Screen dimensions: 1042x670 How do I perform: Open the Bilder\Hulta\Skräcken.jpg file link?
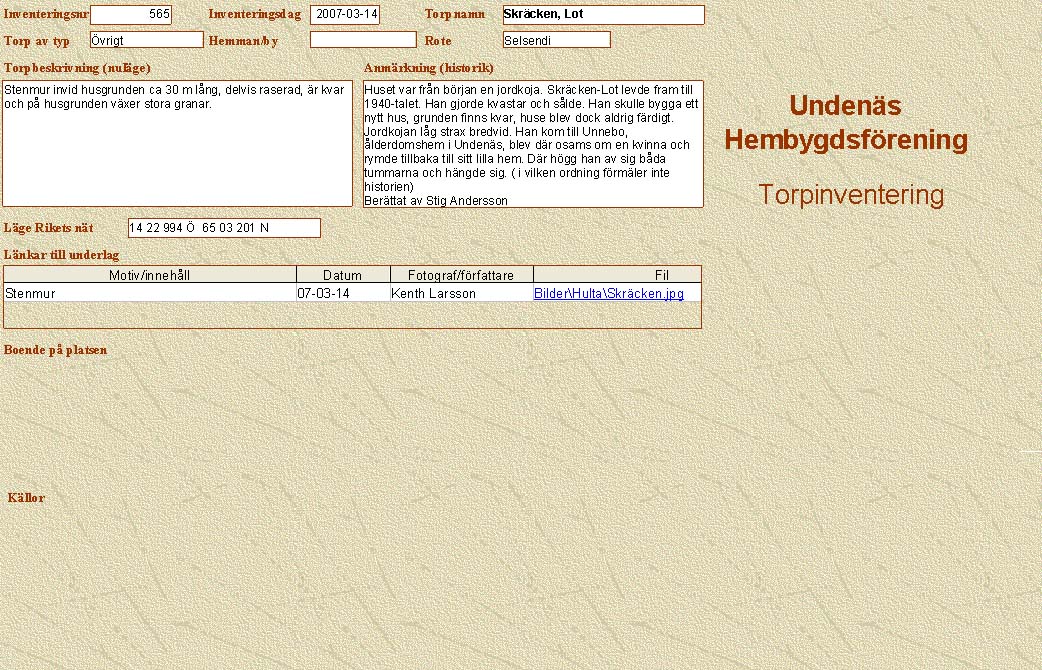point(608,294)
